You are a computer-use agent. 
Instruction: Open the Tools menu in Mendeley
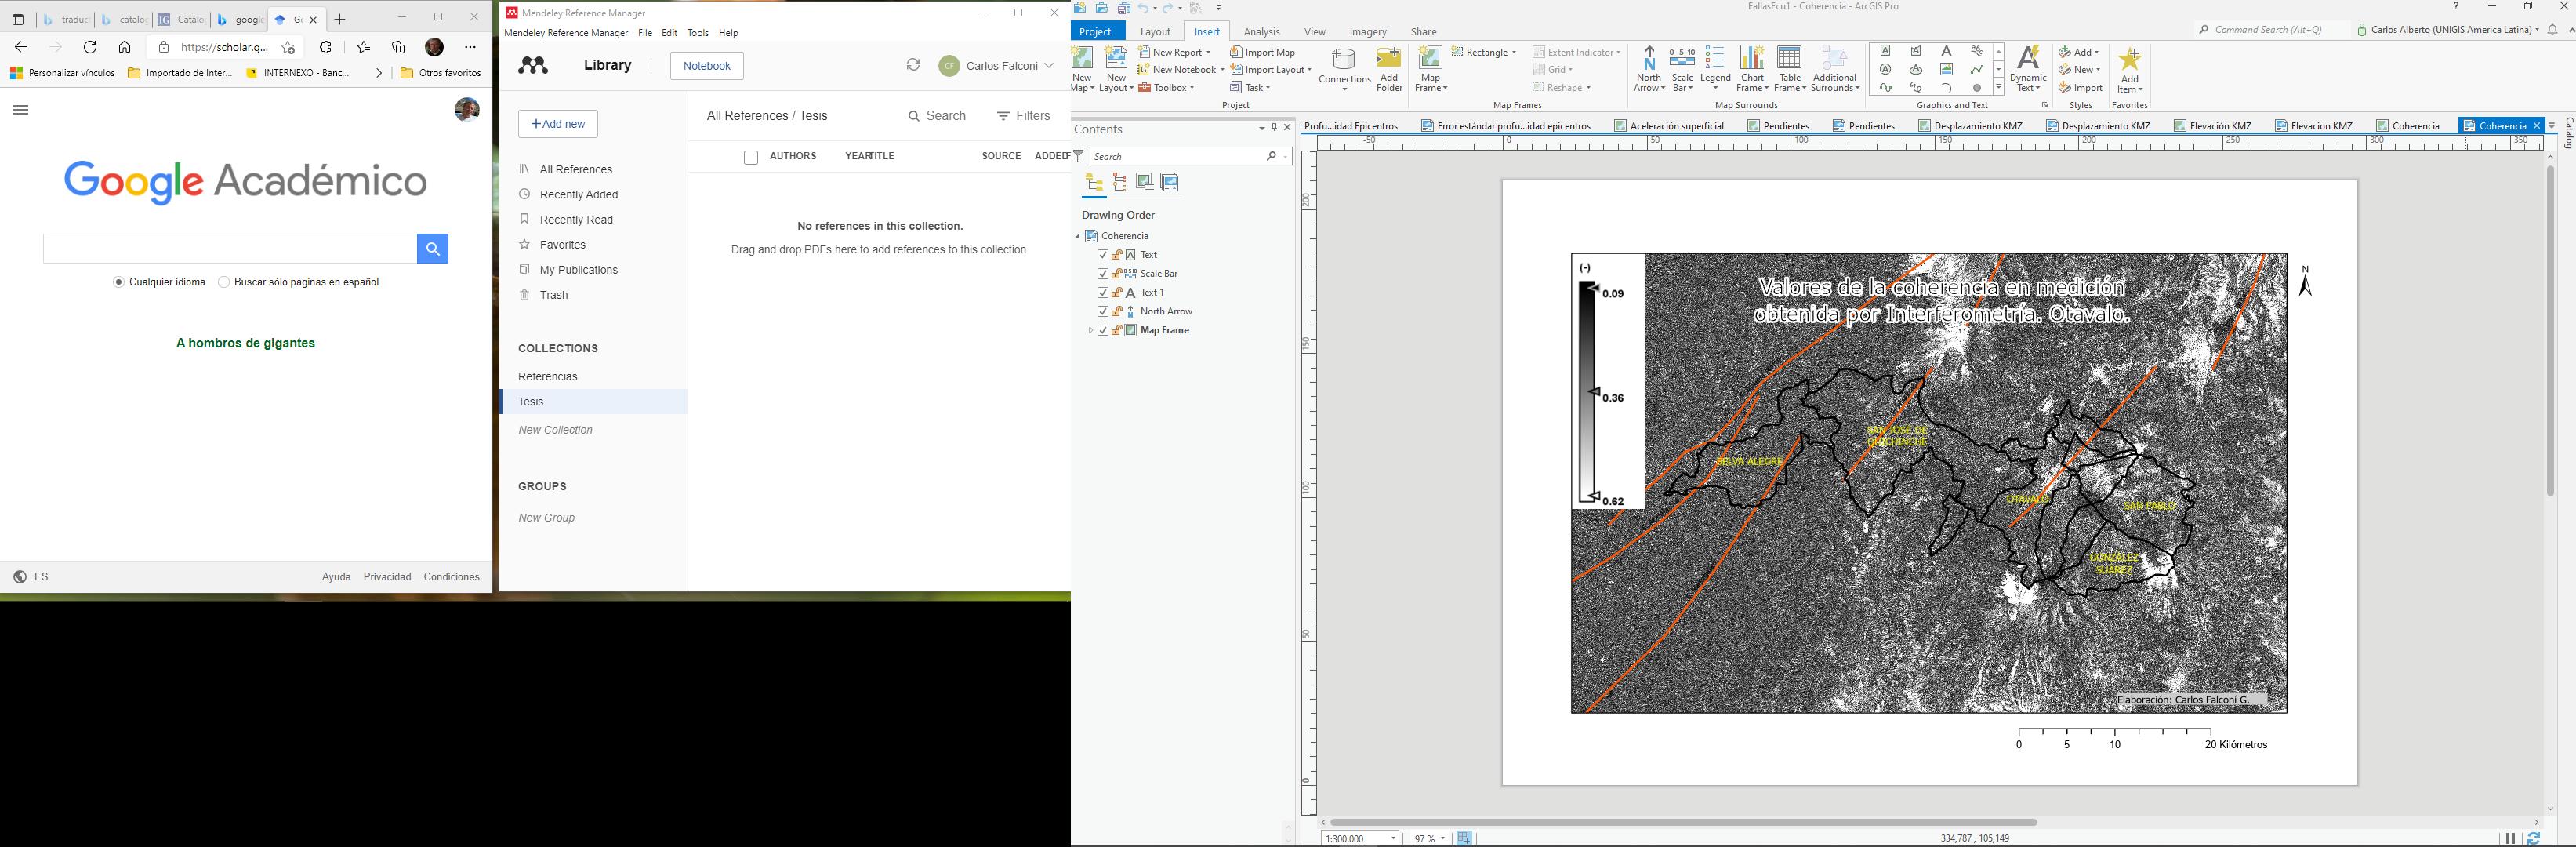point(698,33)
